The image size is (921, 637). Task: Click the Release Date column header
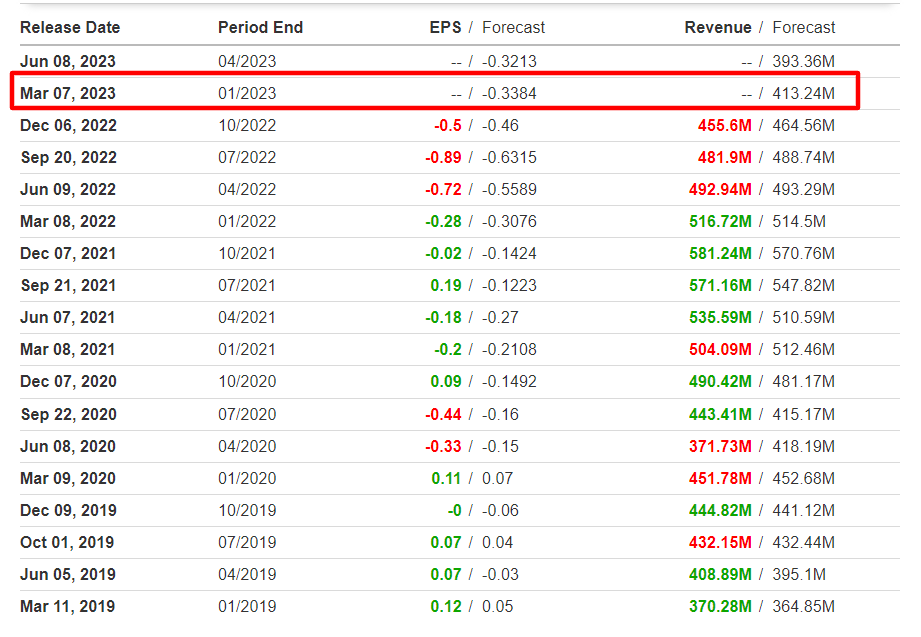pos(70,28)
